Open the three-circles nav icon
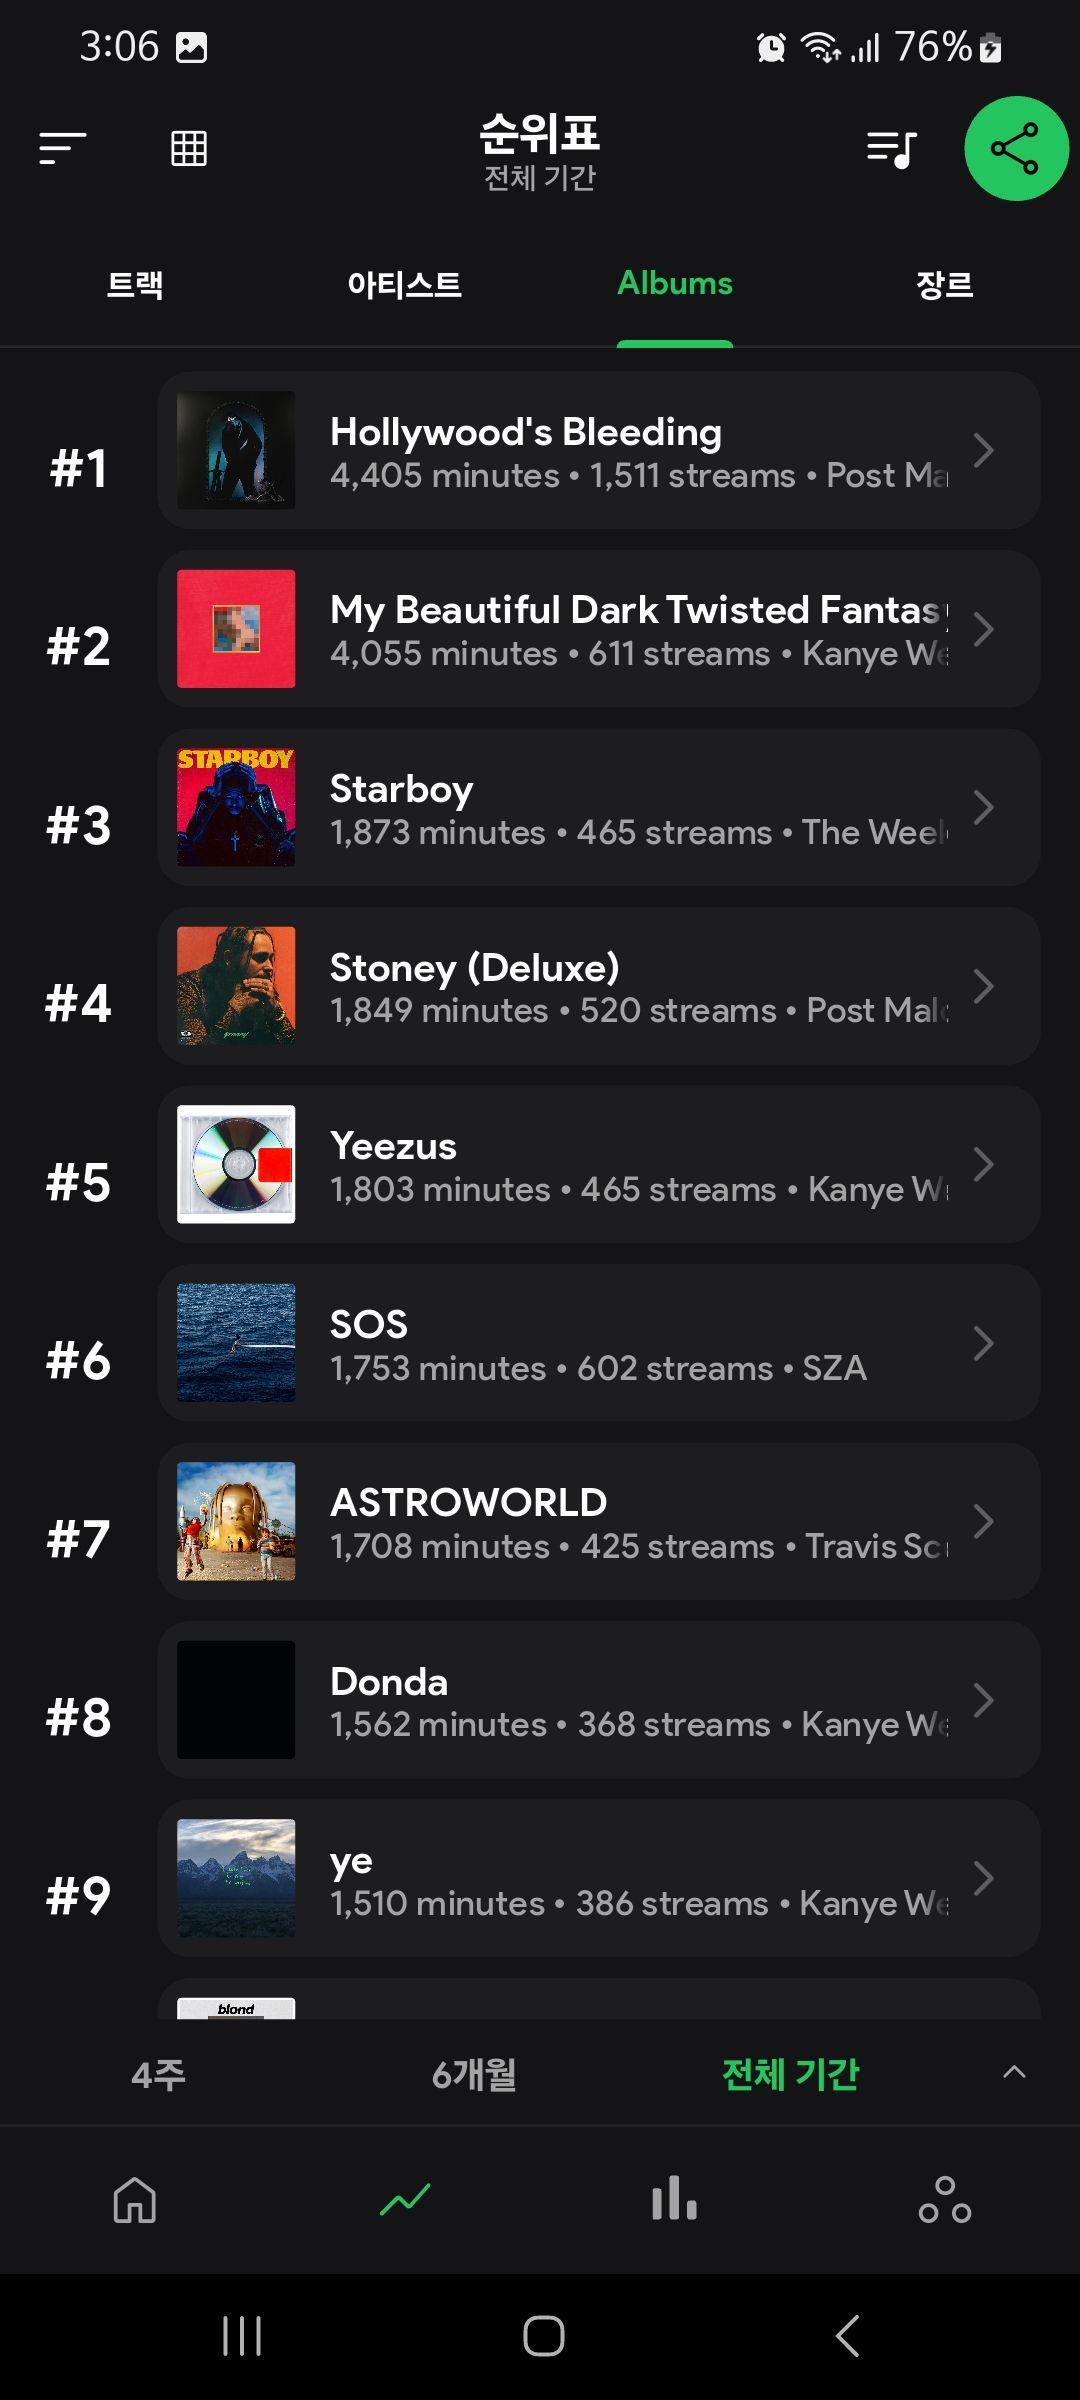The width and height of the screenshot is (1080, 2400). 945,2200
